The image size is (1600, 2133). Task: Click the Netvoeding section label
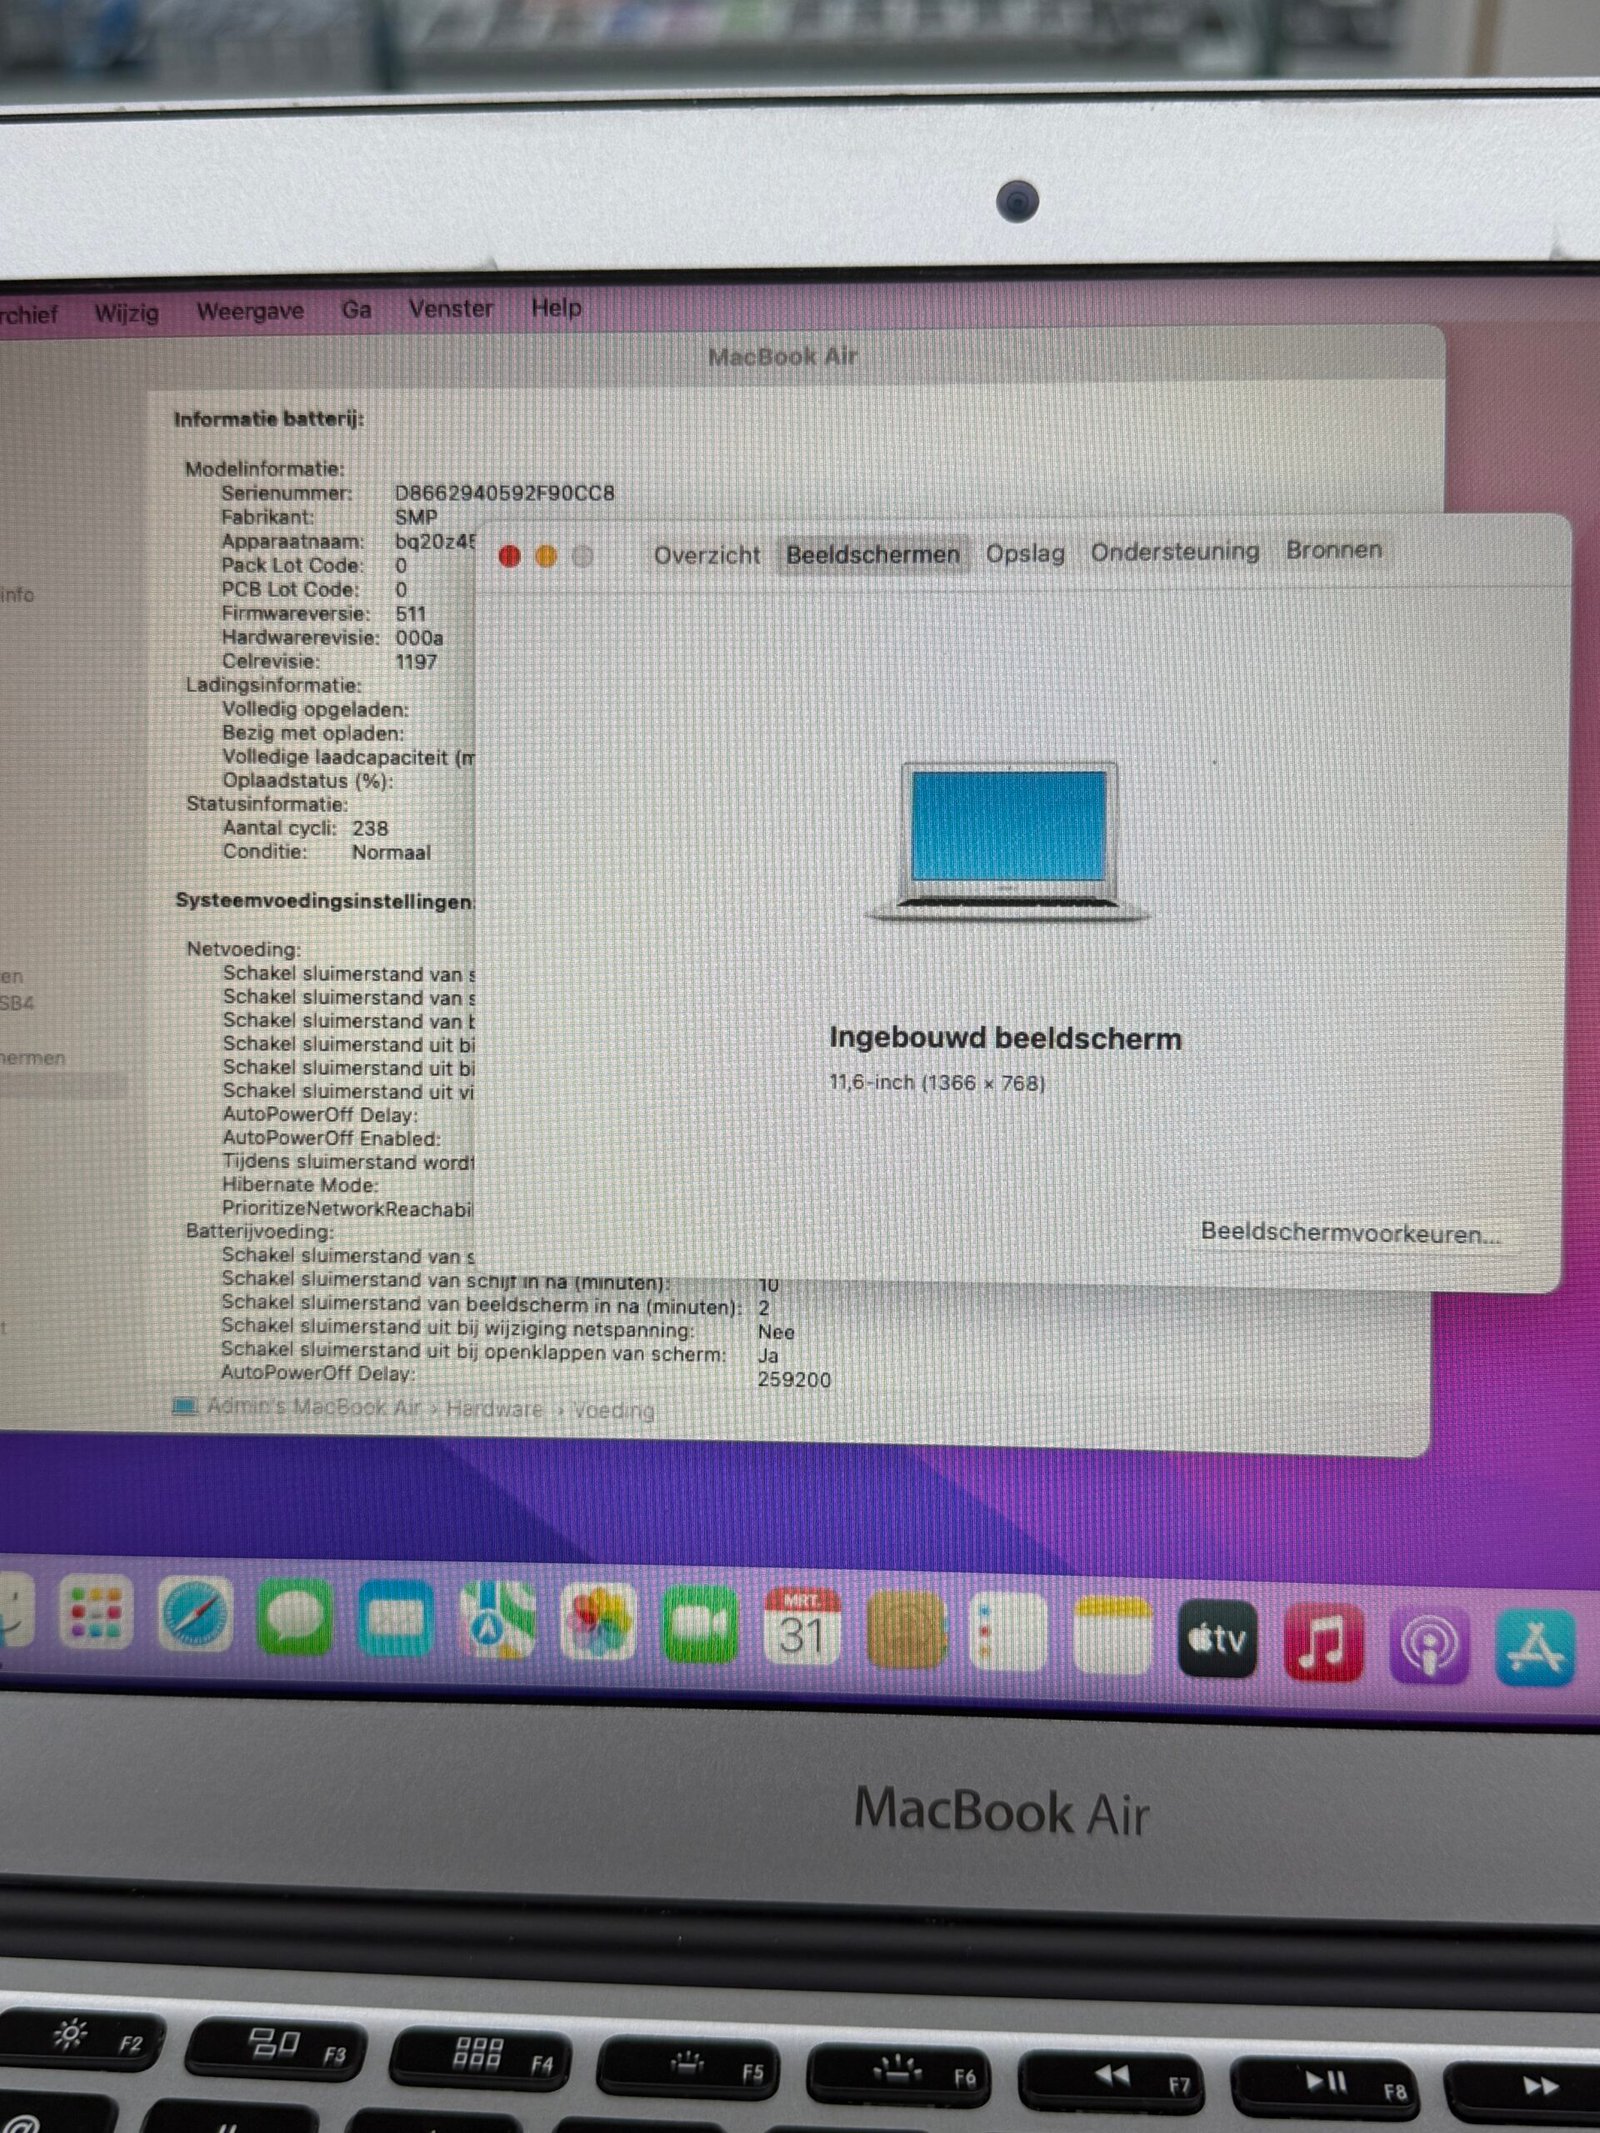click(x=243, y=949)
